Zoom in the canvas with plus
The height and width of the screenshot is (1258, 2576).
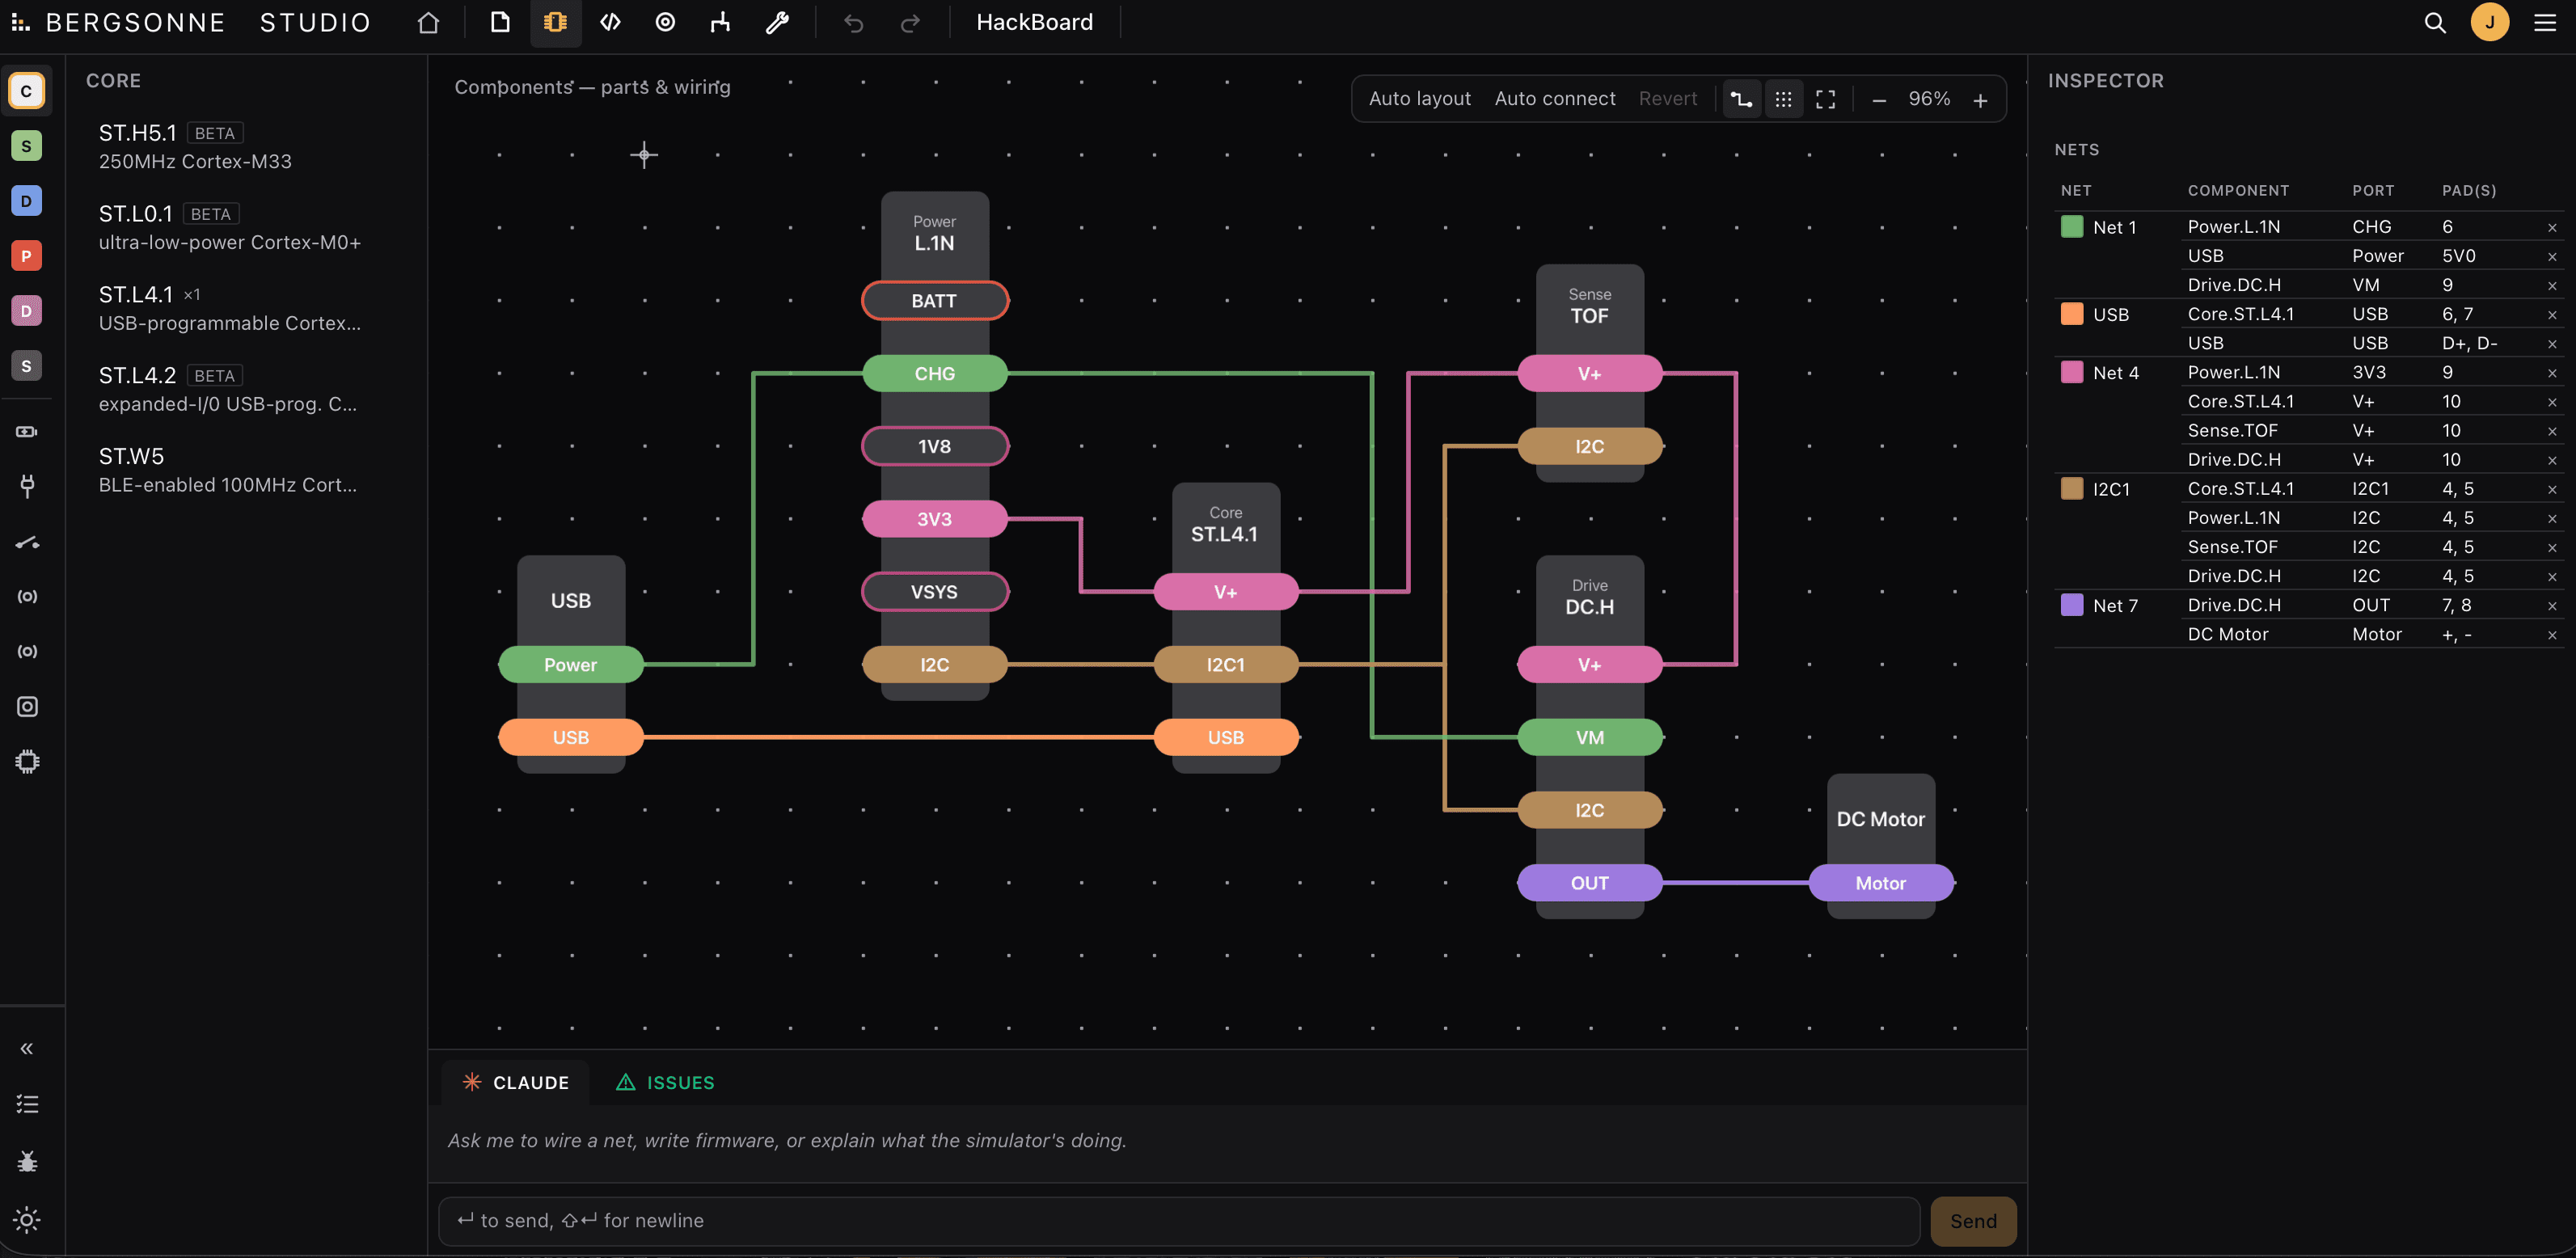(x=1980, y=99)
